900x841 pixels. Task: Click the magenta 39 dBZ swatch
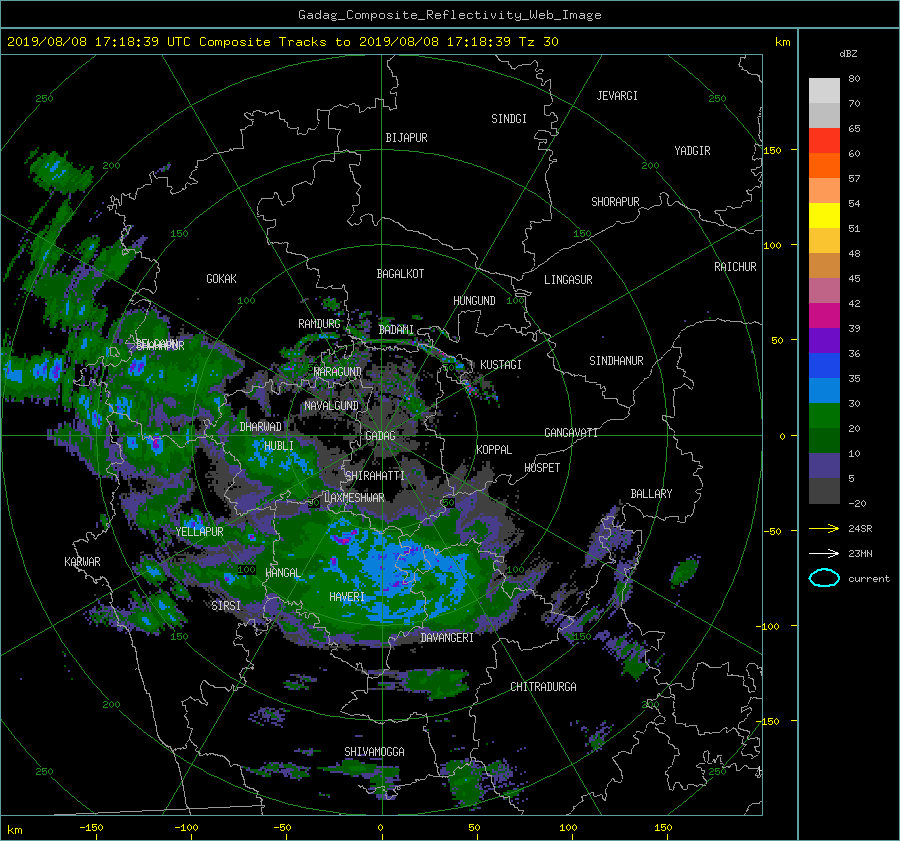[824, 316]
